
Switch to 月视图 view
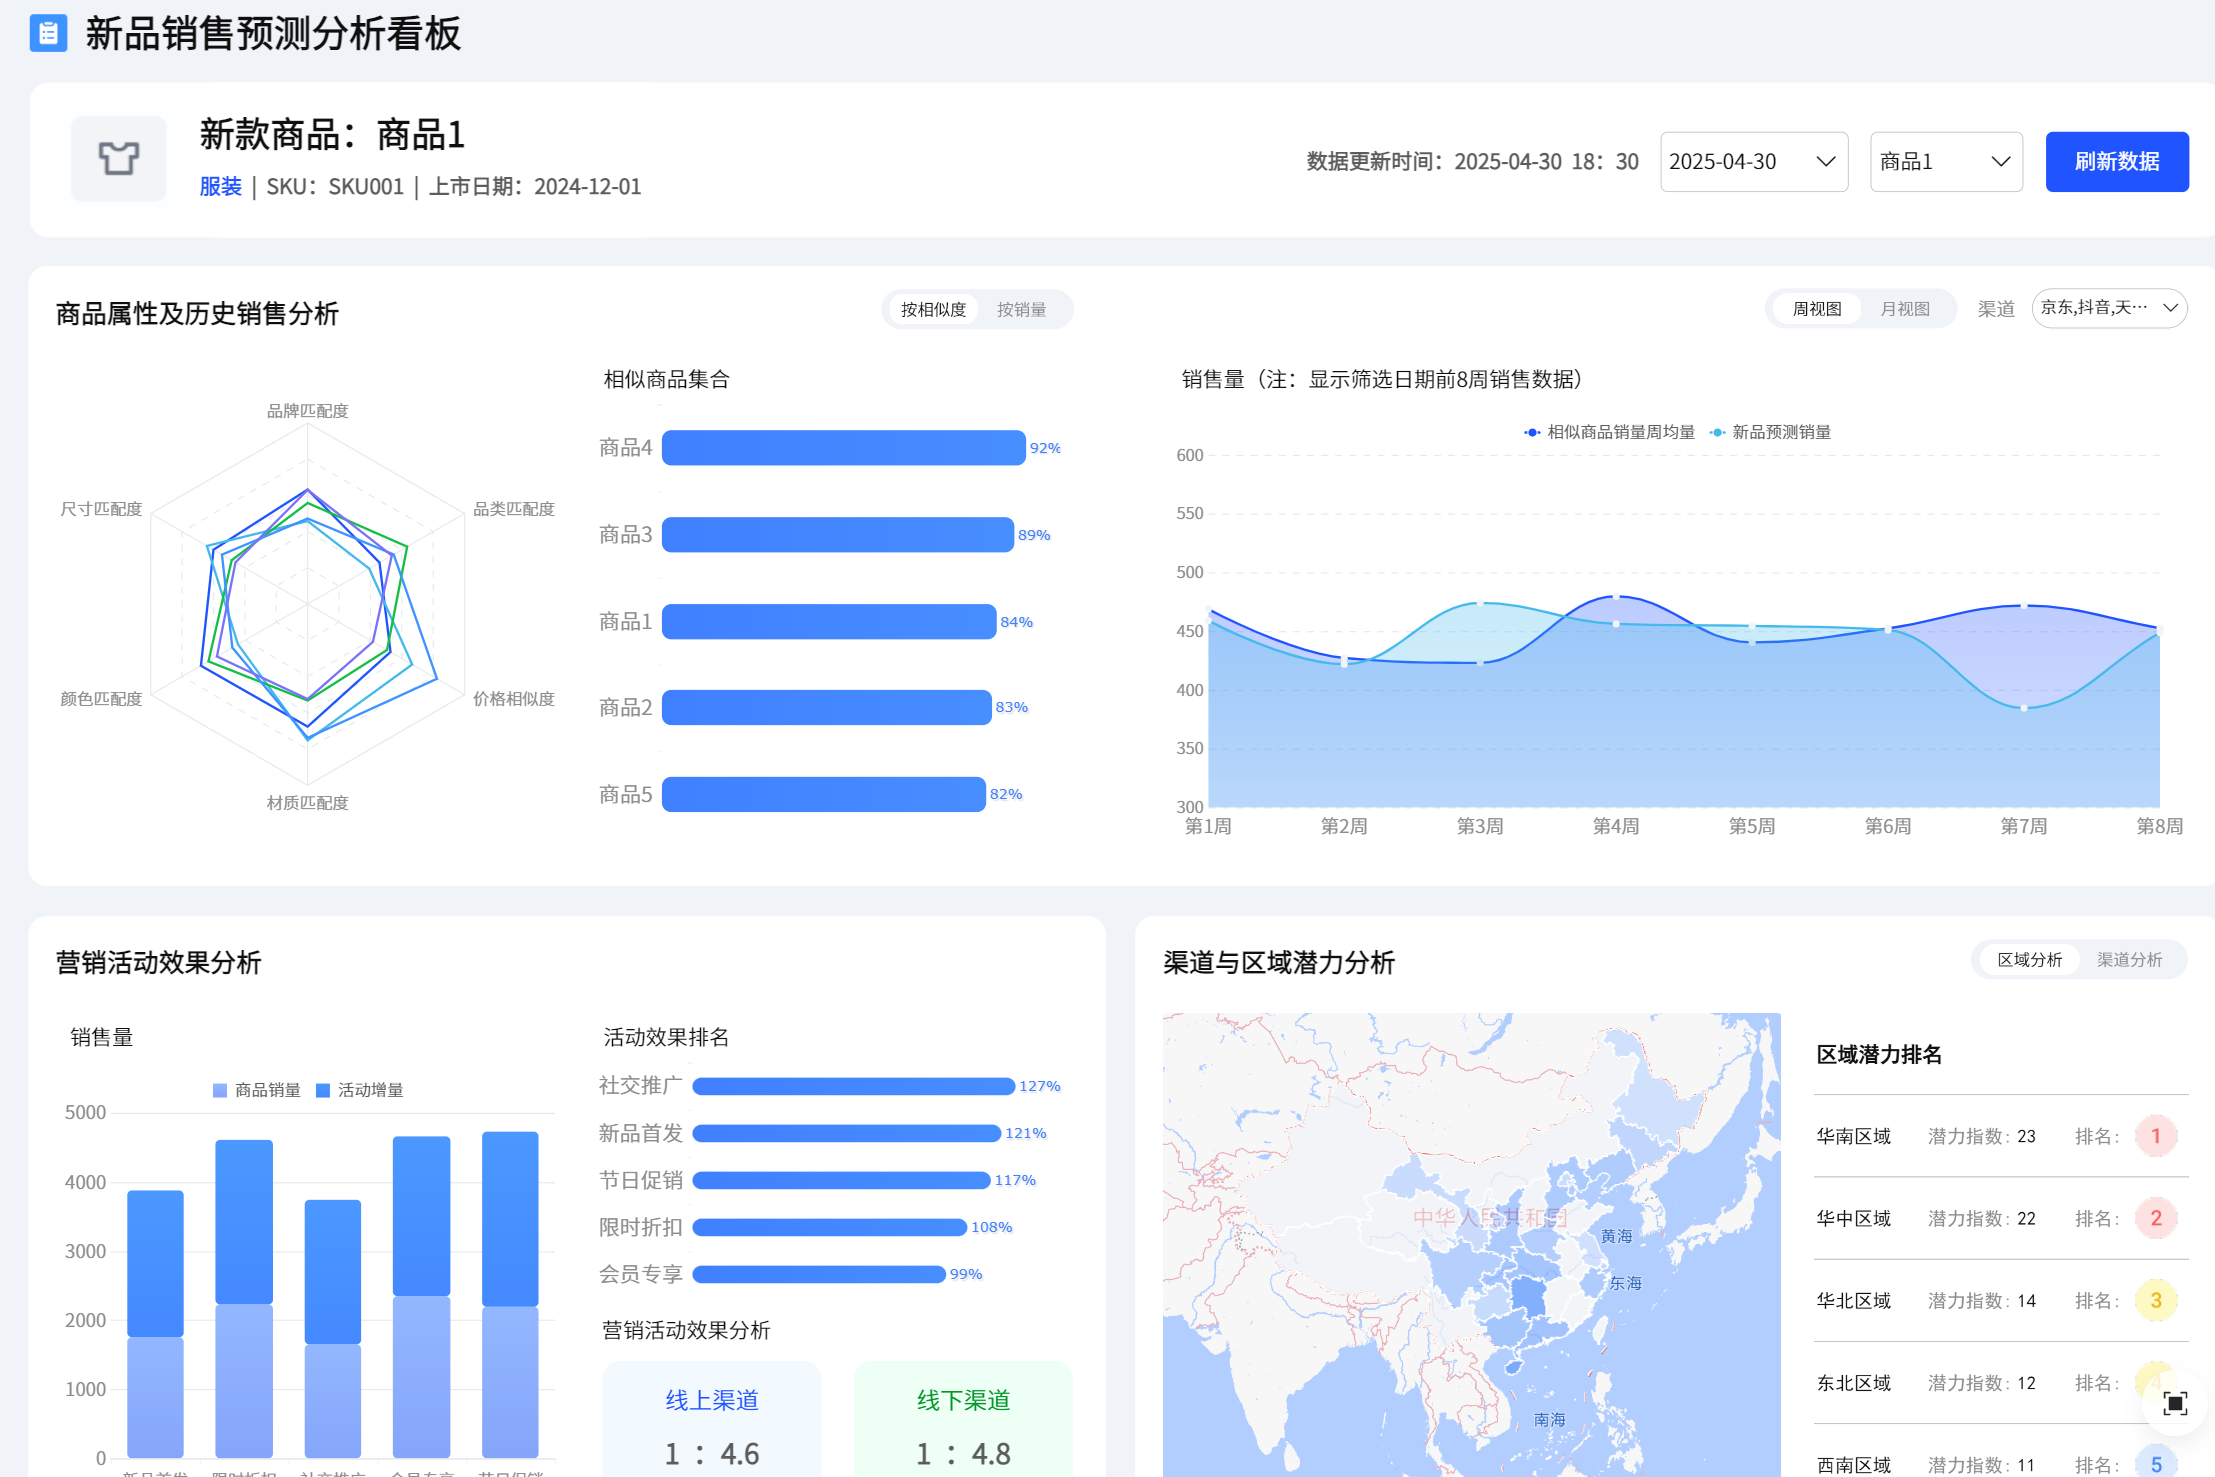pyautogui.click(x=1904, y=309)
